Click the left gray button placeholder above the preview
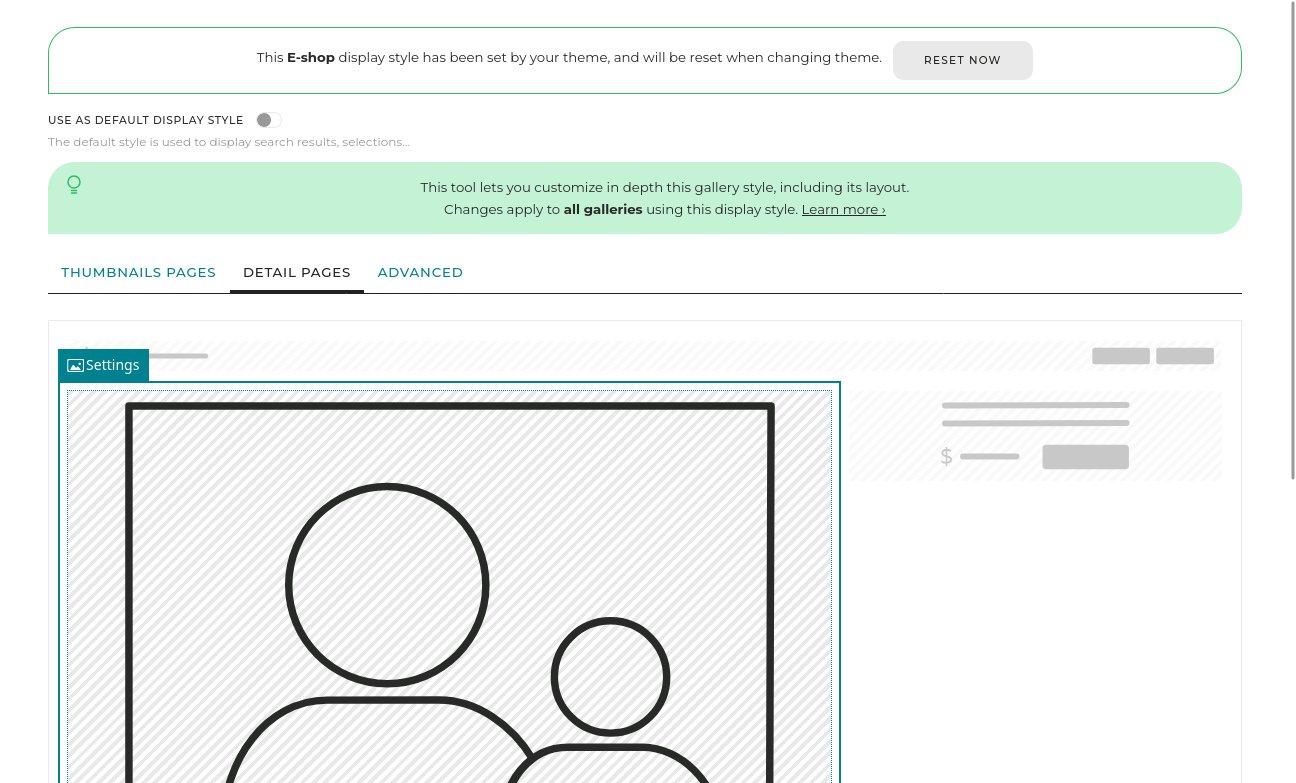The image size is (1296, 783). coord(1120,355)
